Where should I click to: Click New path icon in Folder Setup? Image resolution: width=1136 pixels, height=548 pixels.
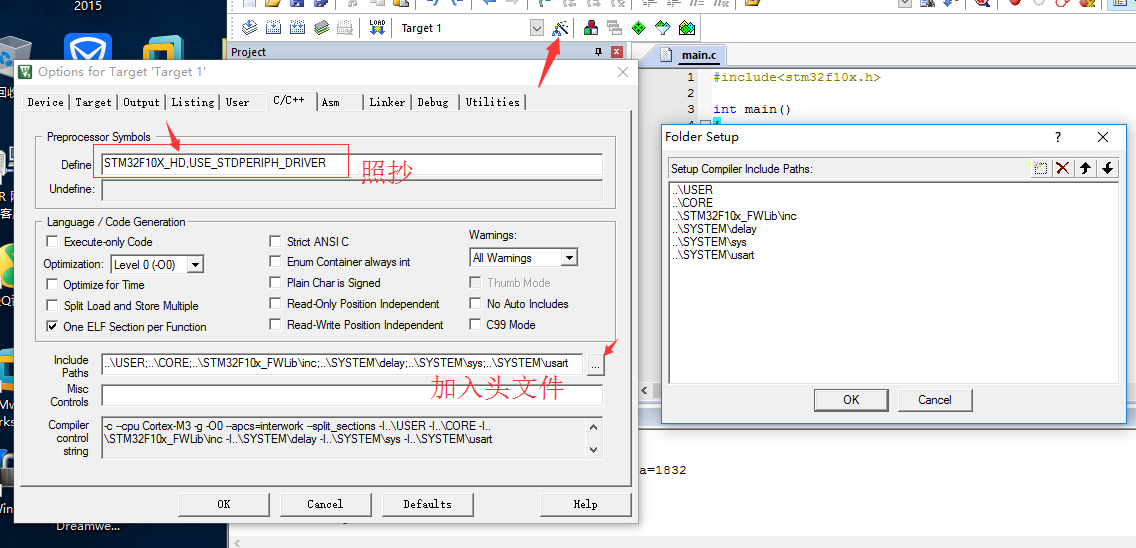[1041, 168]
